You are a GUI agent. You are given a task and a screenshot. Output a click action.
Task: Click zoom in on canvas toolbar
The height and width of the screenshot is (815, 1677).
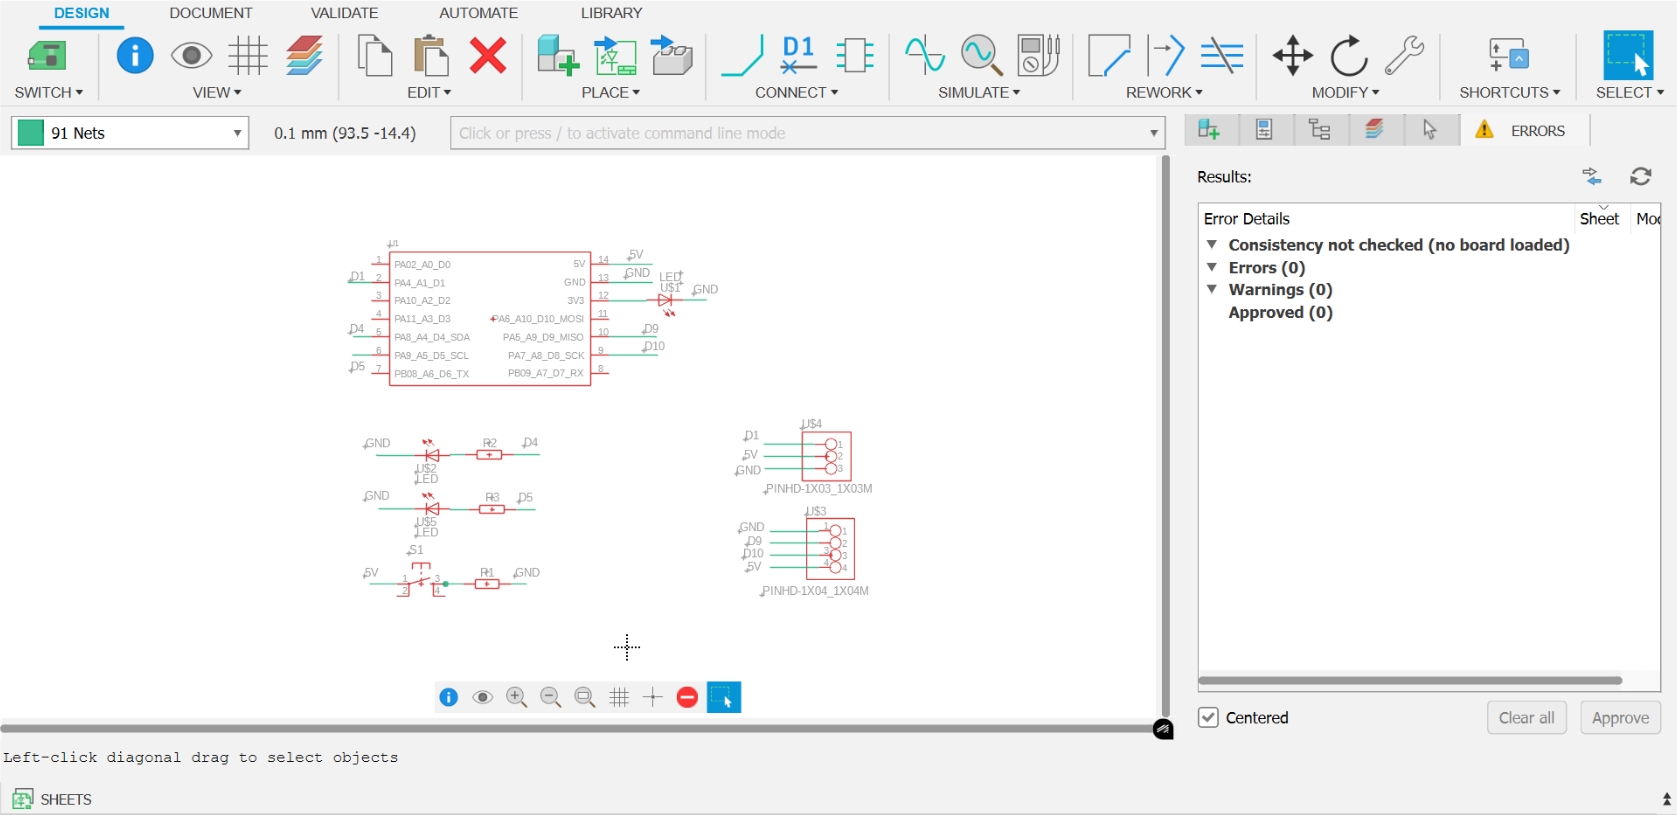(516, 697)
